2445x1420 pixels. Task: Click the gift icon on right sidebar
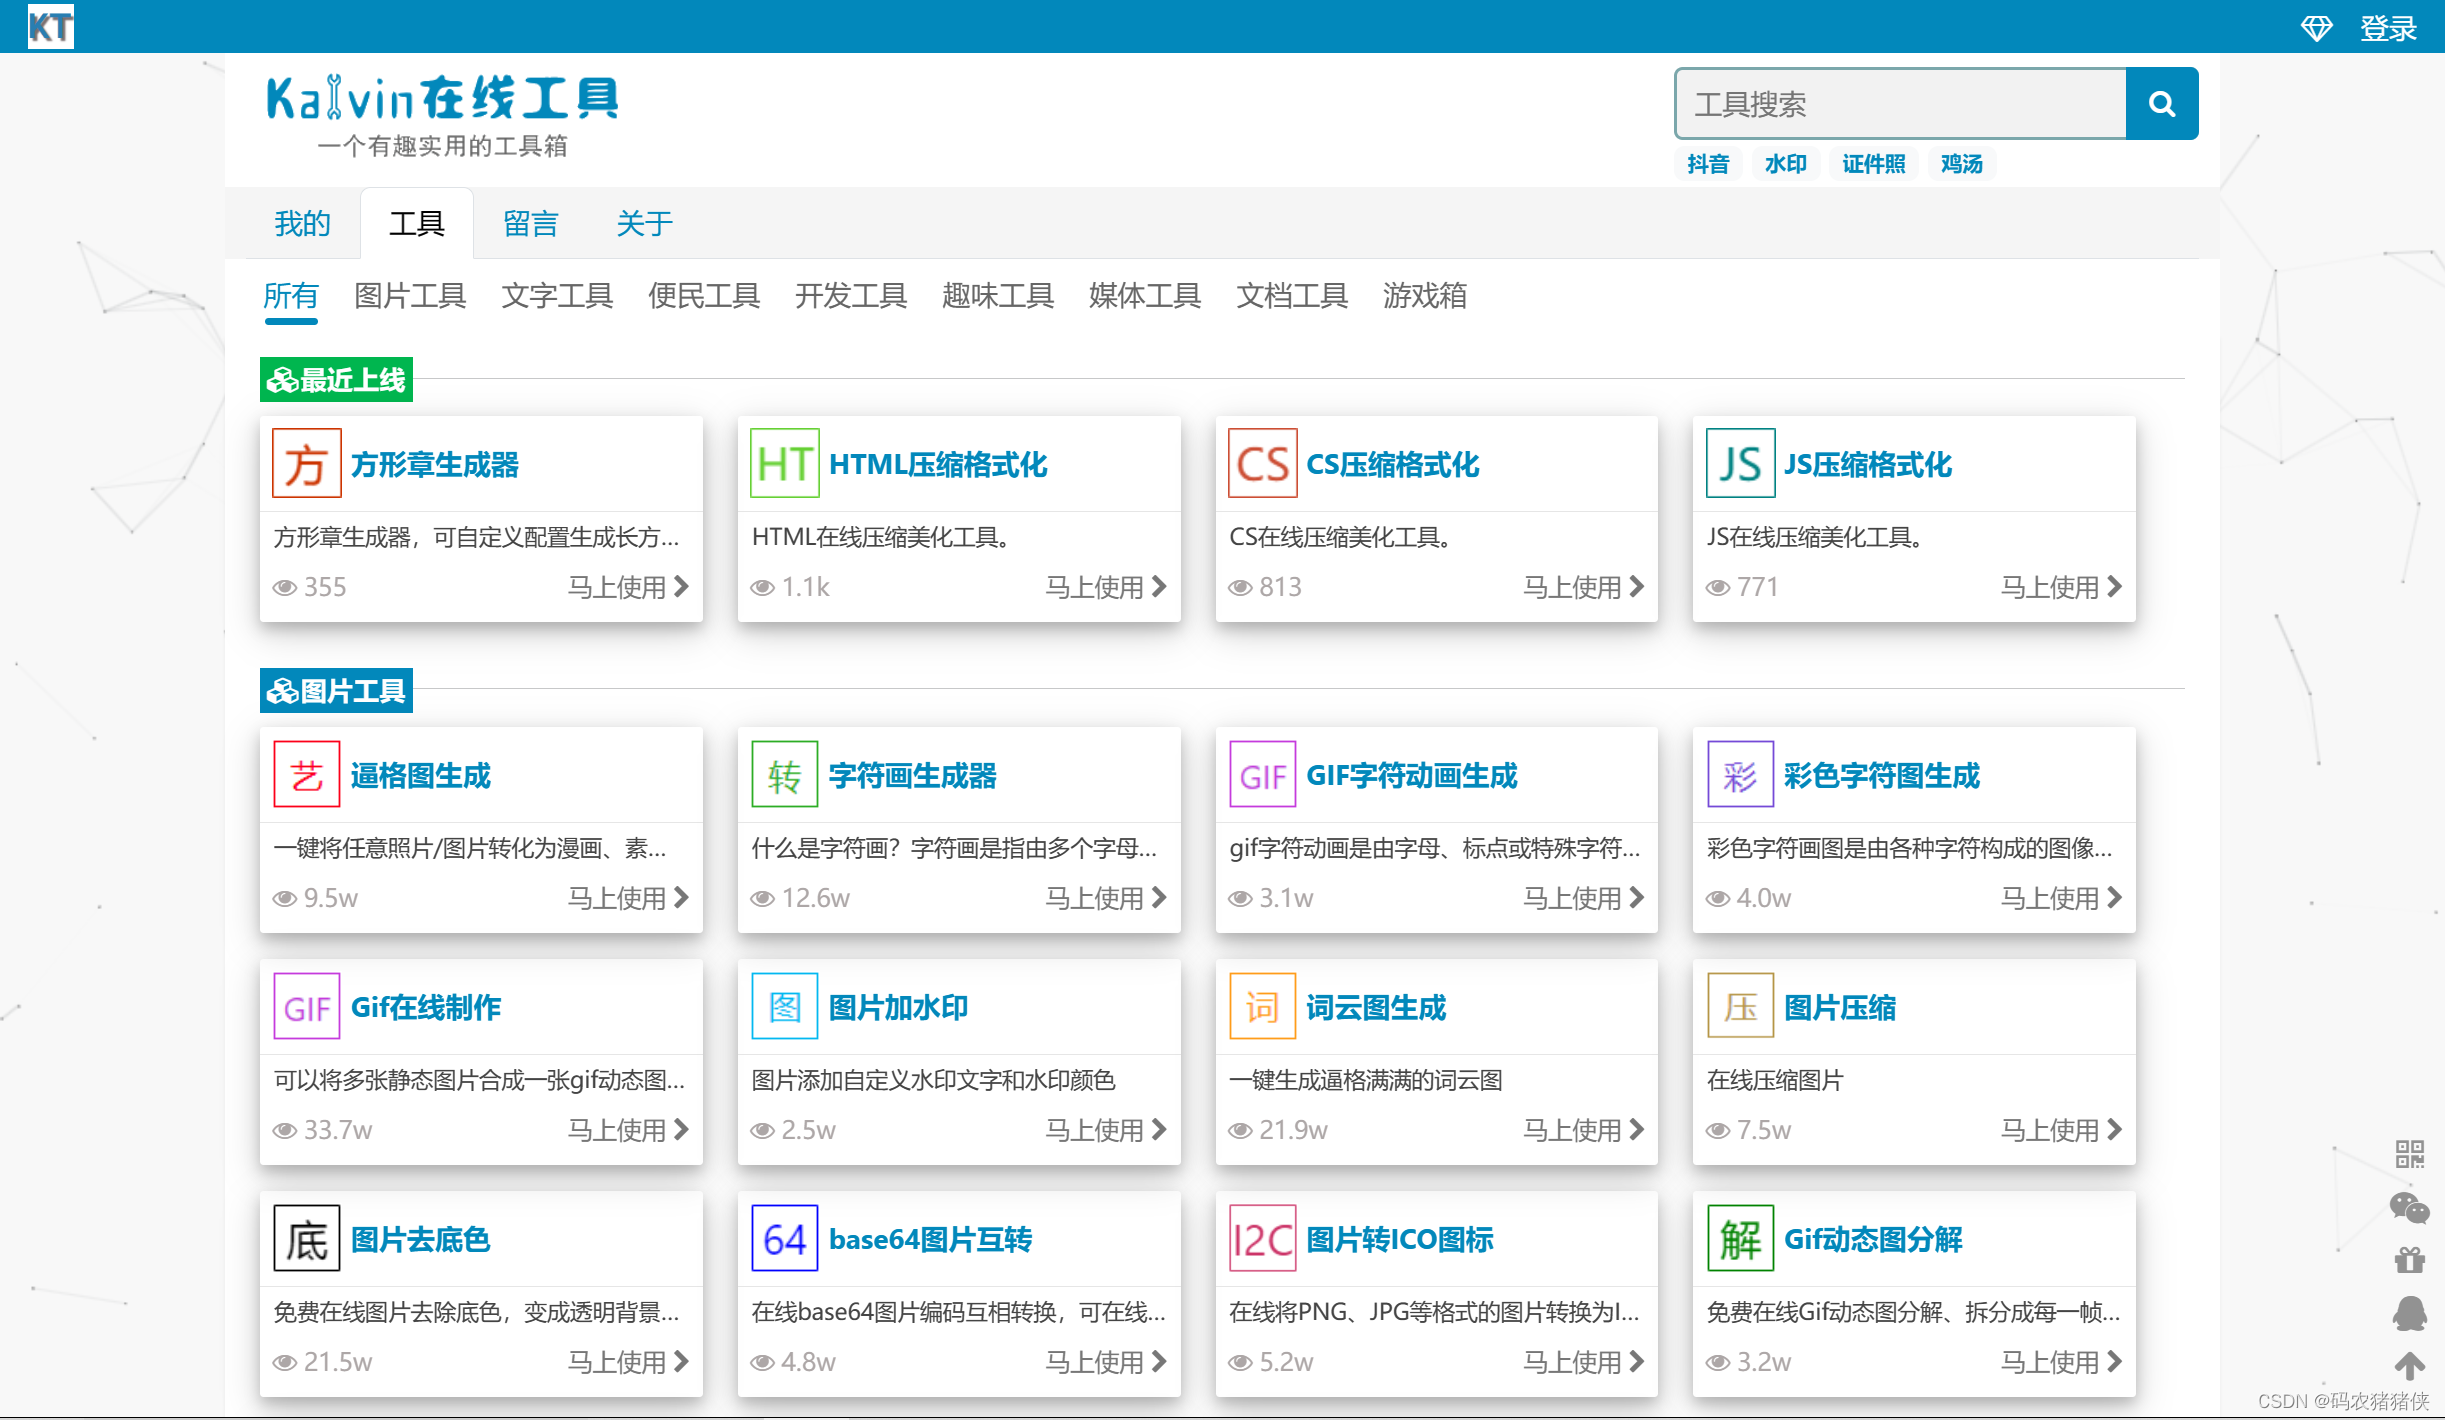click(2409, 1260)
